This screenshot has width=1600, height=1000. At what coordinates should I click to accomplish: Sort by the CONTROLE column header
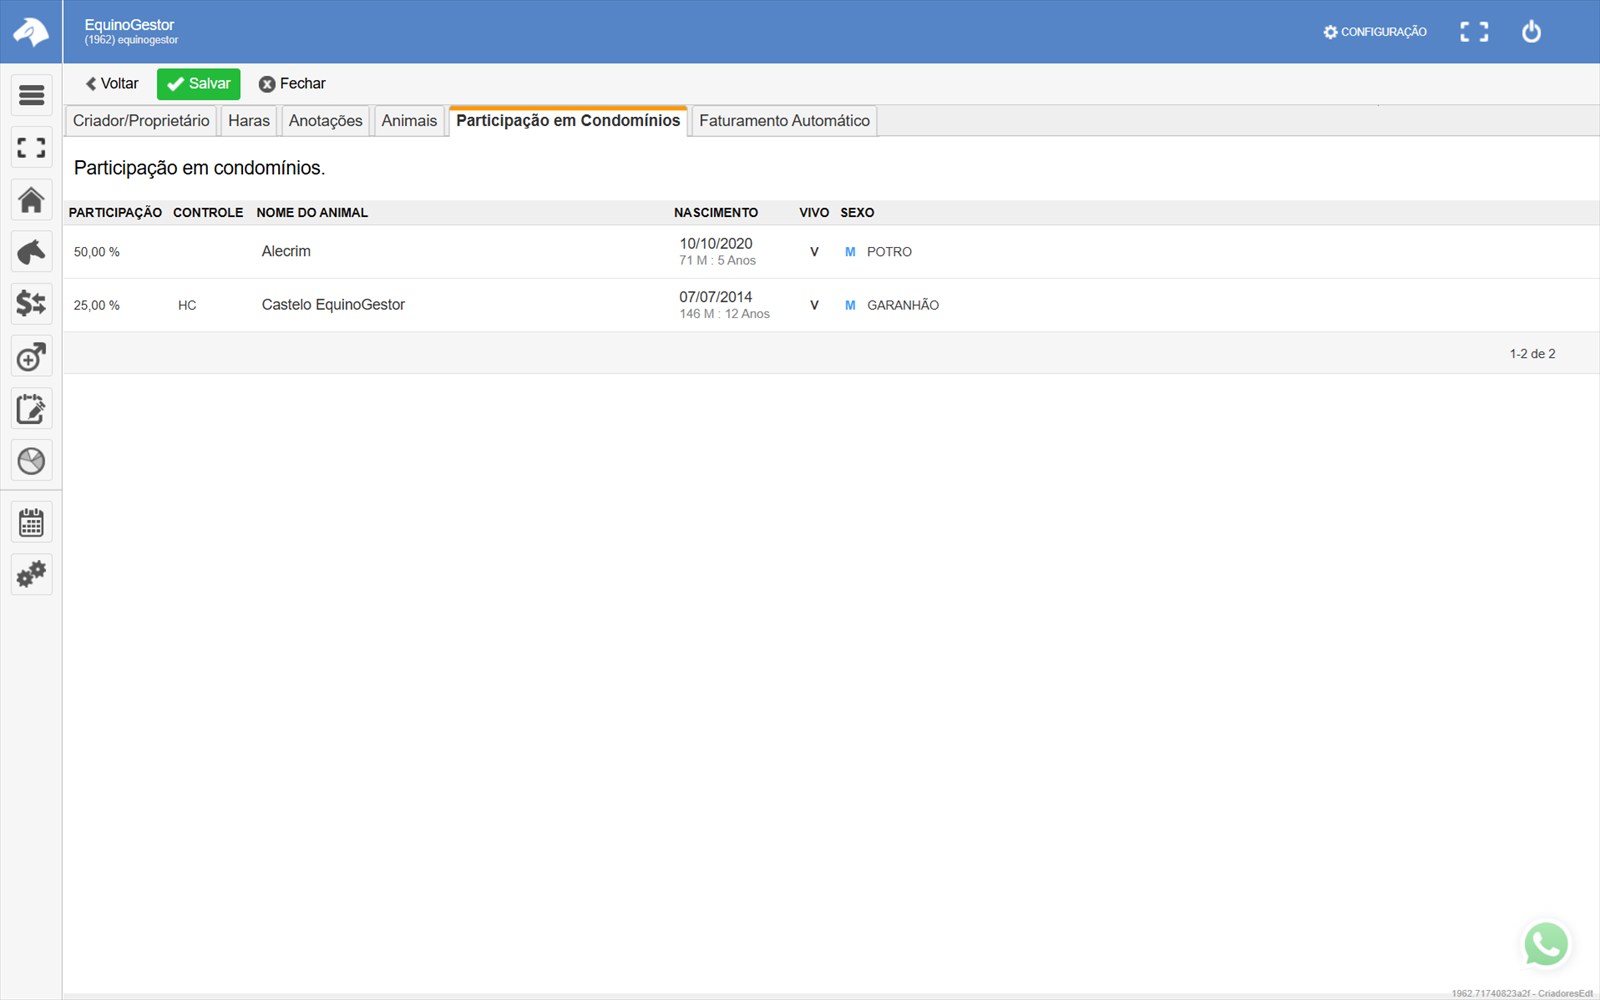[x=208, y=213]
